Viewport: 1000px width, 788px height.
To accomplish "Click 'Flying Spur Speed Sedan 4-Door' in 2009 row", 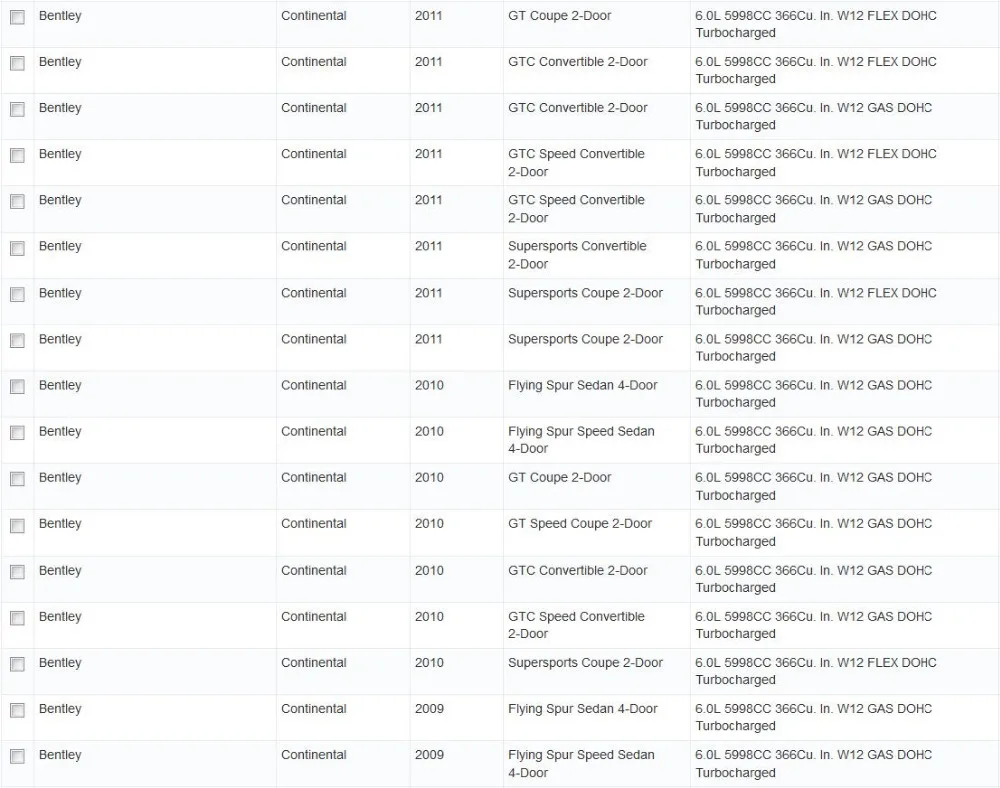I will (581, 763).
